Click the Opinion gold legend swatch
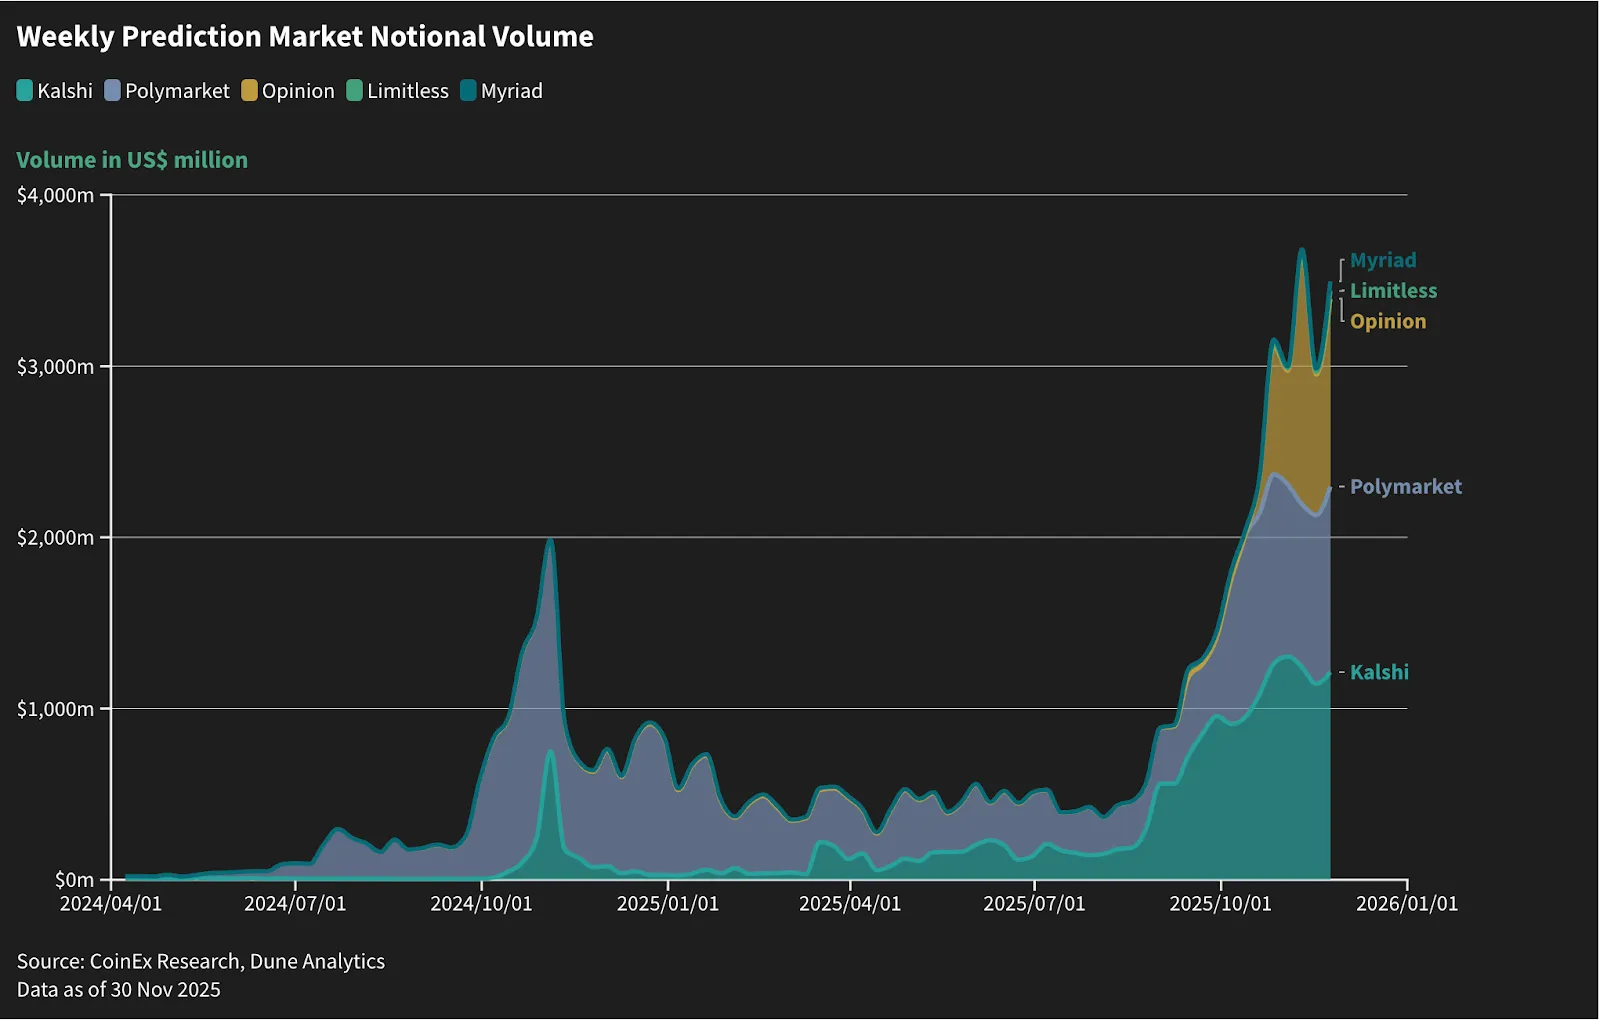Viewport: 1600px width, 1020px height. pyautogui.click(x=250, y=91)
